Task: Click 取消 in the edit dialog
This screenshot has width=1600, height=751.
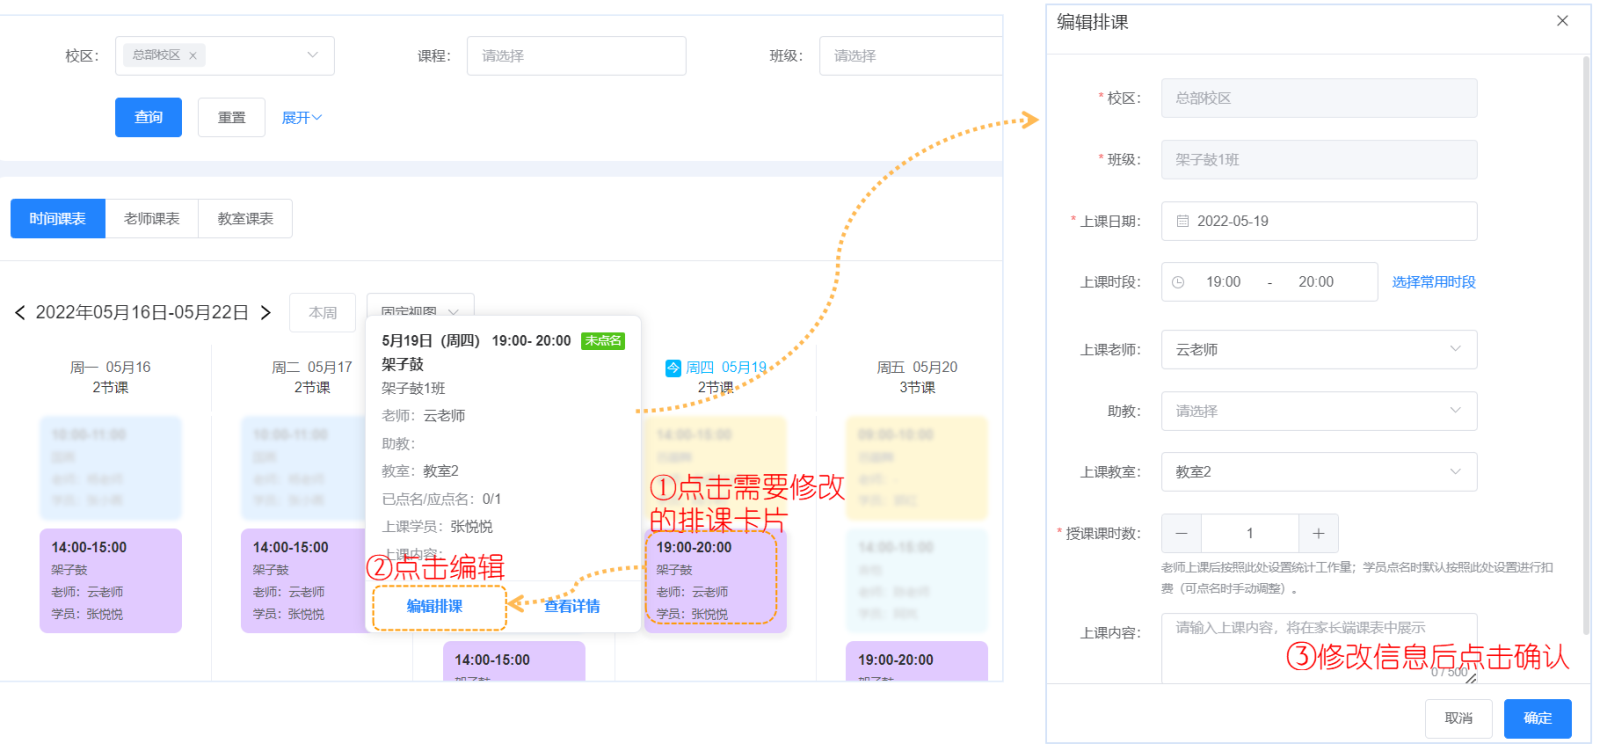Action: pos(1458,718)
